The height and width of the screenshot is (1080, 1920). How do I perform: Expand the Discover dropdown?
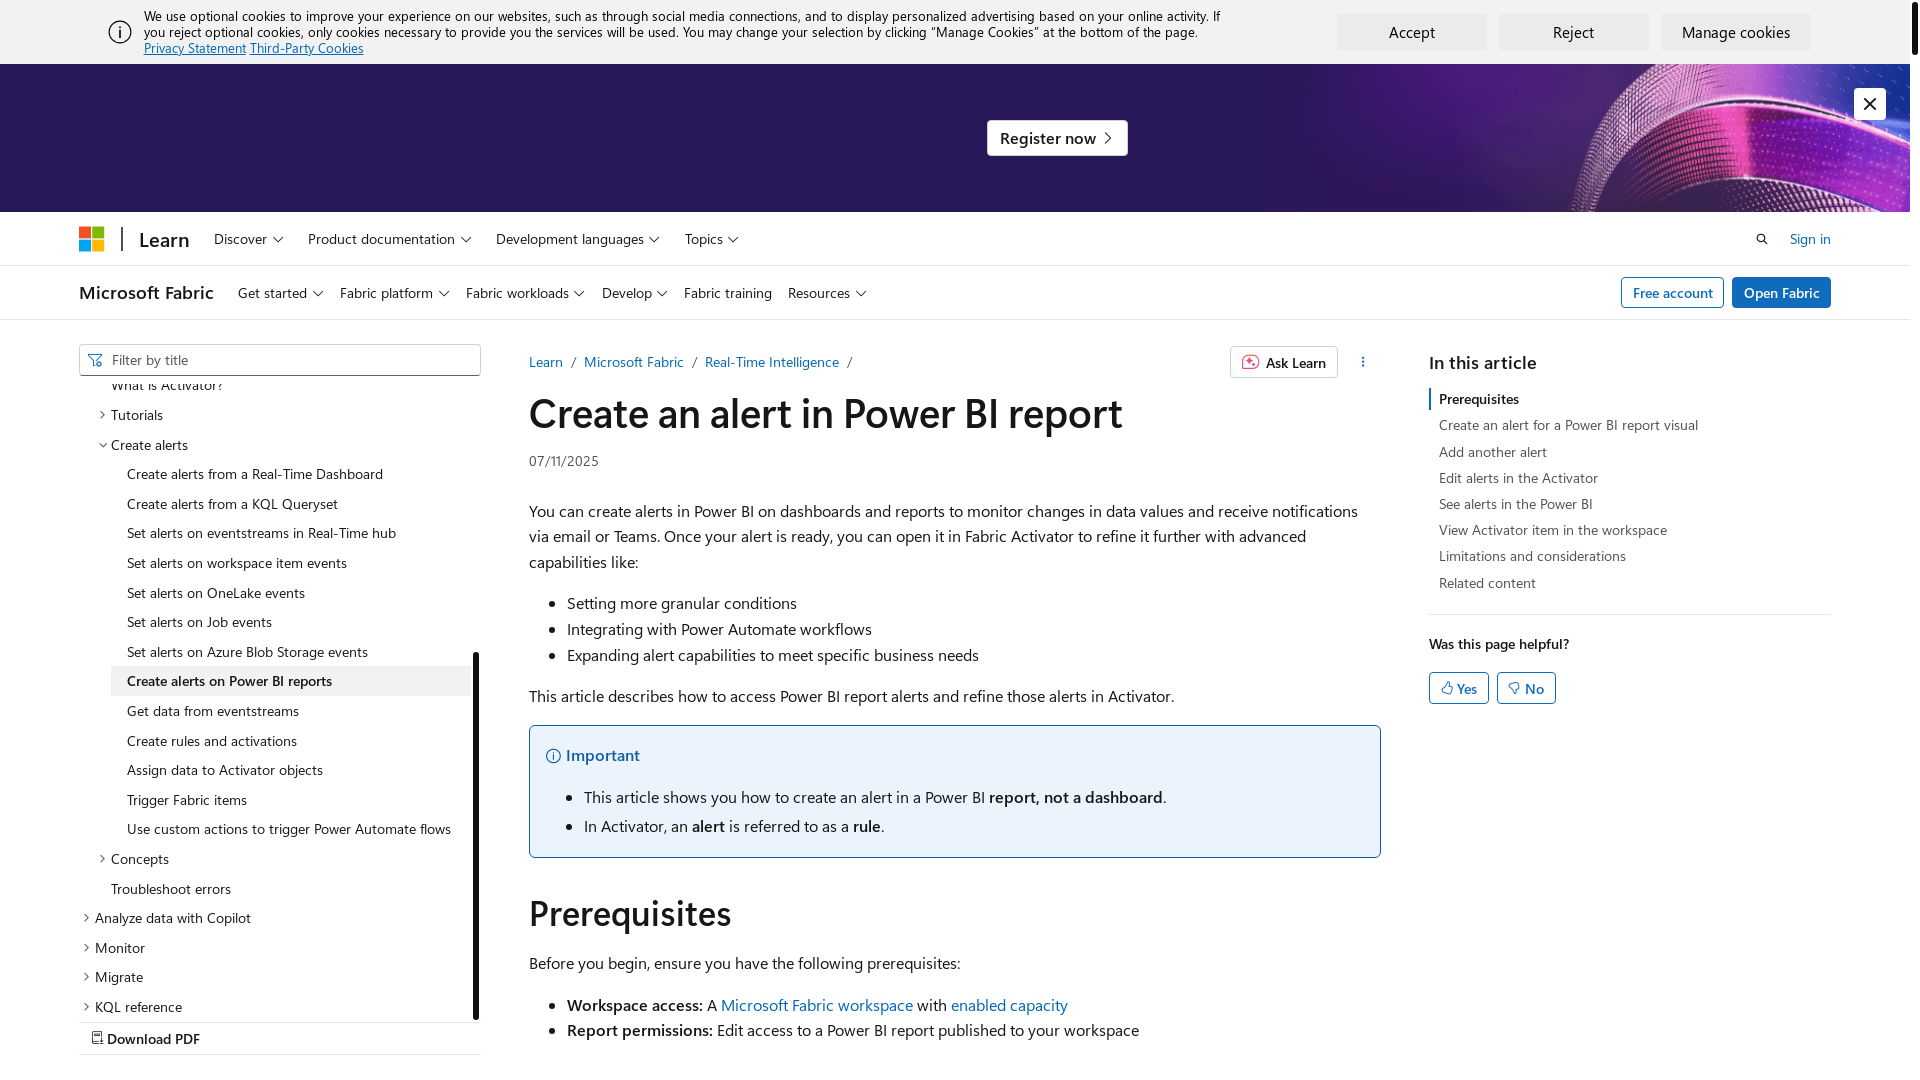coord(249,239)
